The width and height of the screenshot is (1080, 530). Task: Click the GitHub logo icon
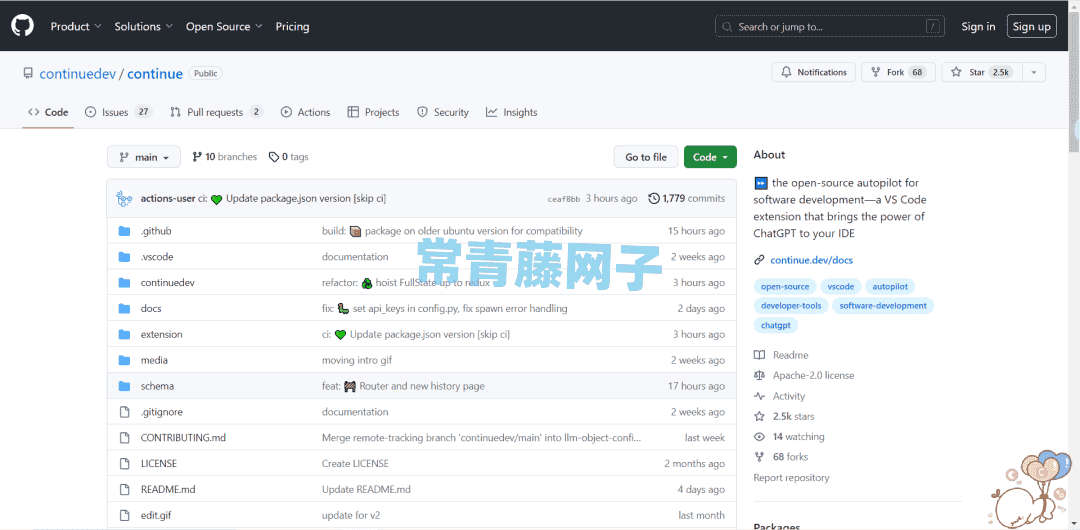(21, 26)
